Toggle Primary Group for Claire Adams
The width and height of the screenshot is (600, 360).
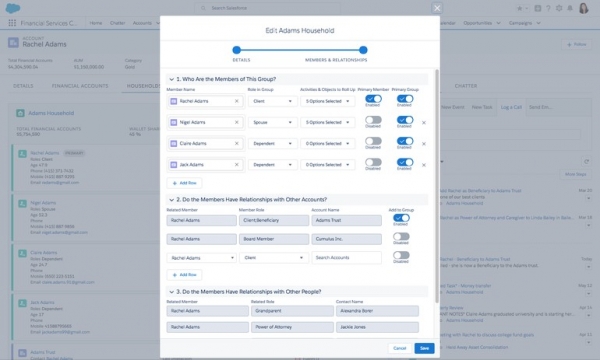click(405, 141)
